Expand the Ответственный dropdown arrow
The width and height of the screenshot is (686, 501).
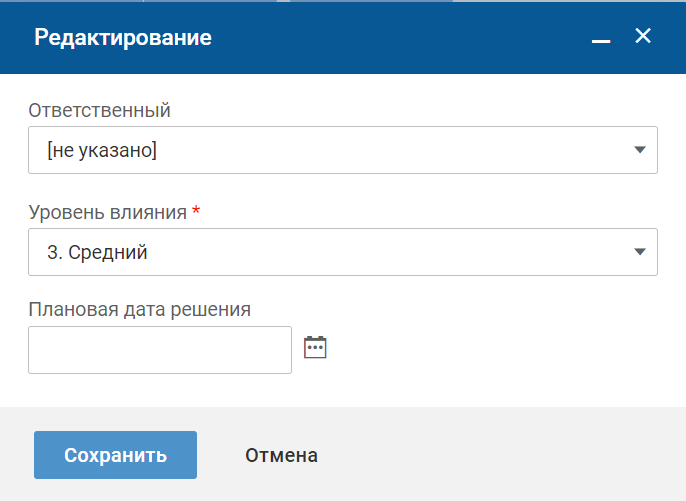(x=640, y=150)
